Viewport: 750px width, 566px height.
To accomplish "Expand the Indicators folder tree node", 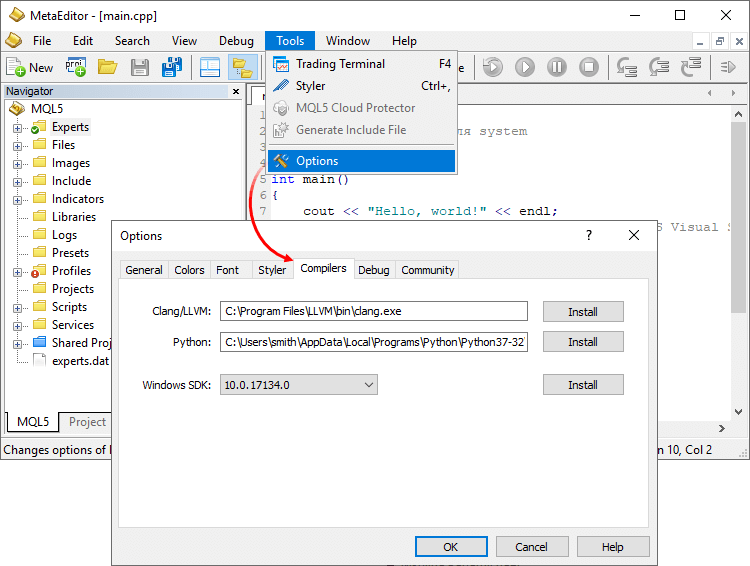I will pyautogui.click(x=17, y=200).
